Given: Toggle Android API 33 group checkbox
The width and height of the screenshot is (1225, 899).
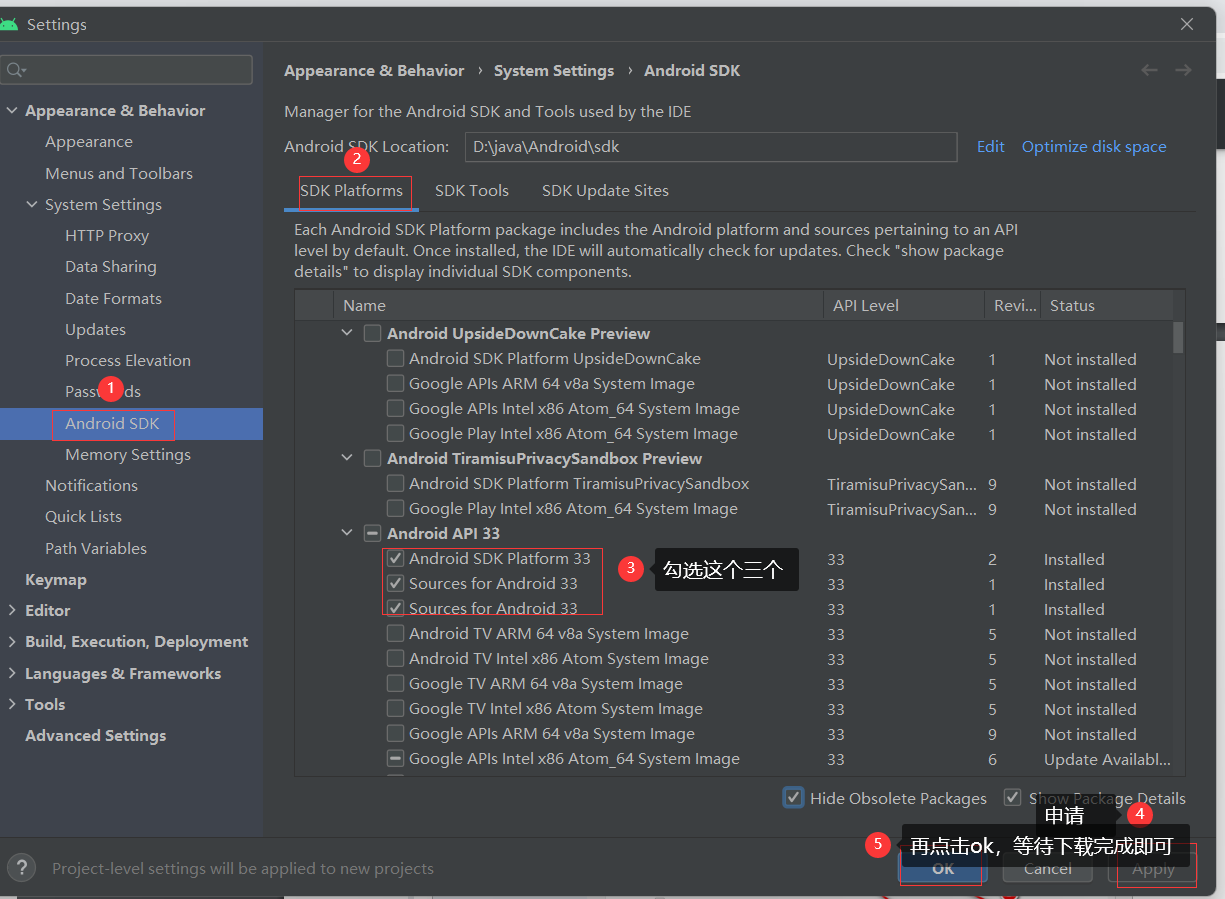Looking at the screenshot, I should 372,533.
